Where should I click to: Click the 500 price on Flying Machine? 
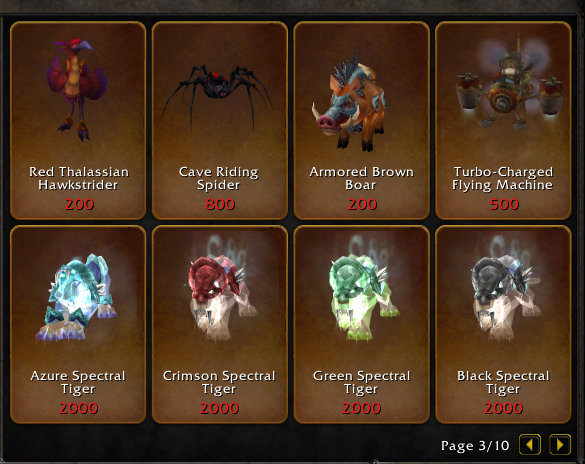pyautogui.click(x=504, y=204)
